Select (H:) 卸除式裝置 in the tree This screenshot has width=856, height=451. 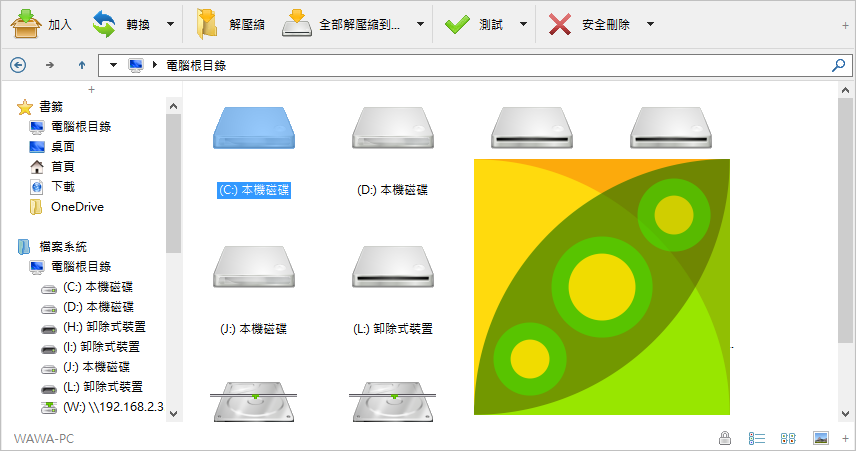point(104,327)
